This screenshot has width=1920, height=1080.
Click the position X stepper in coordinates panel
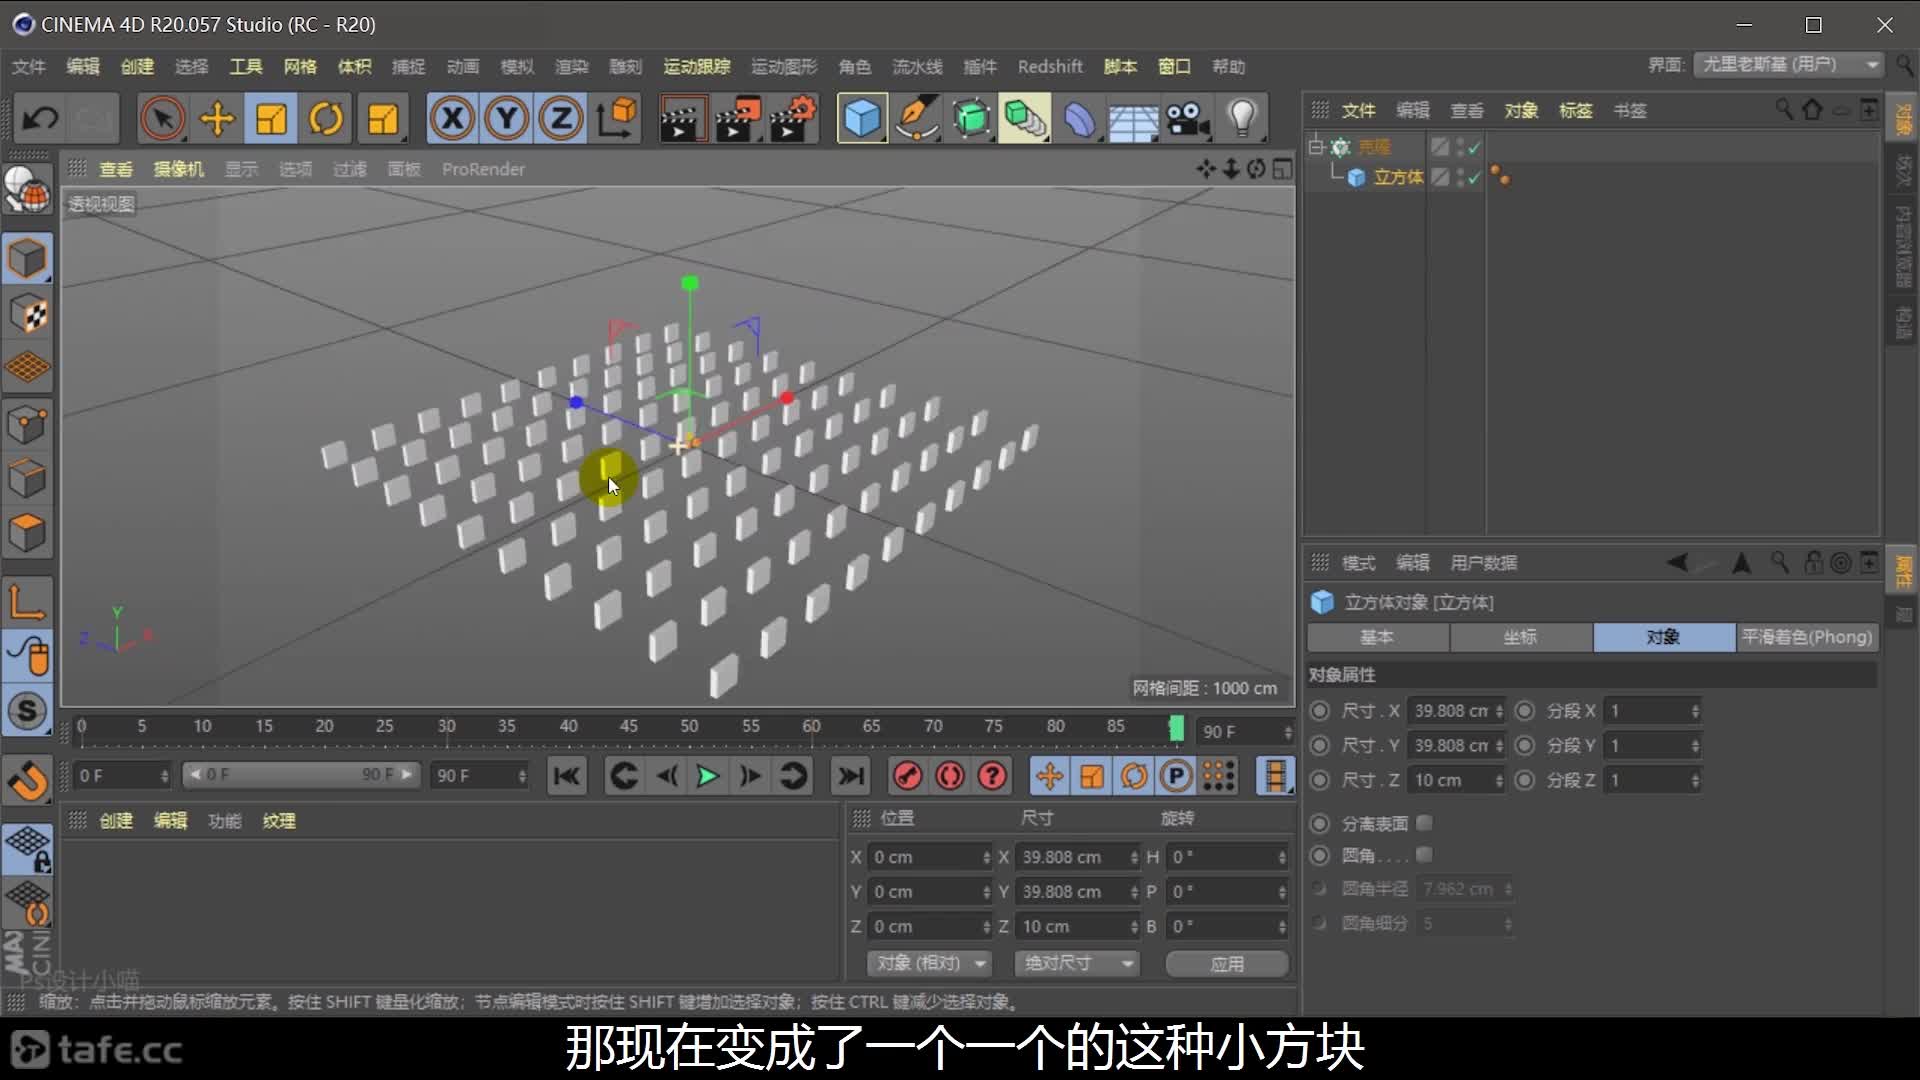[986, 857]
